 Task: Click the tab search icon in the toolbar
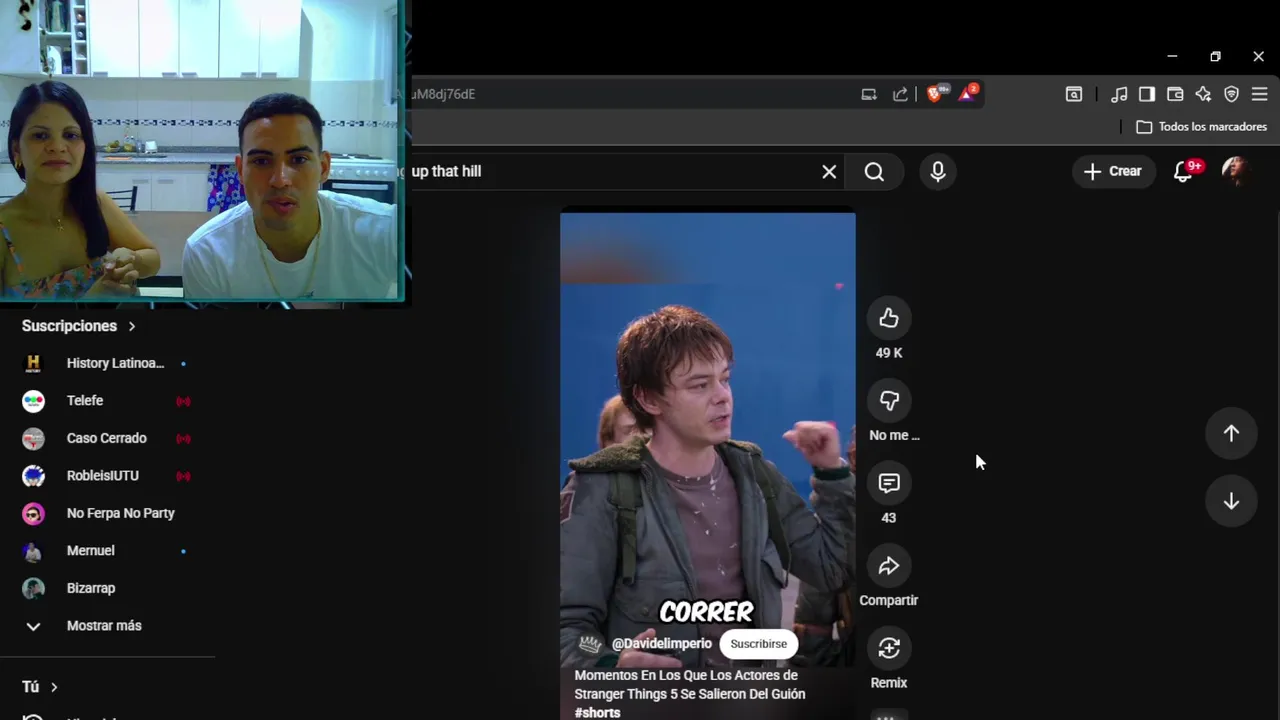pyautogui.click(x=1073, y=94)
